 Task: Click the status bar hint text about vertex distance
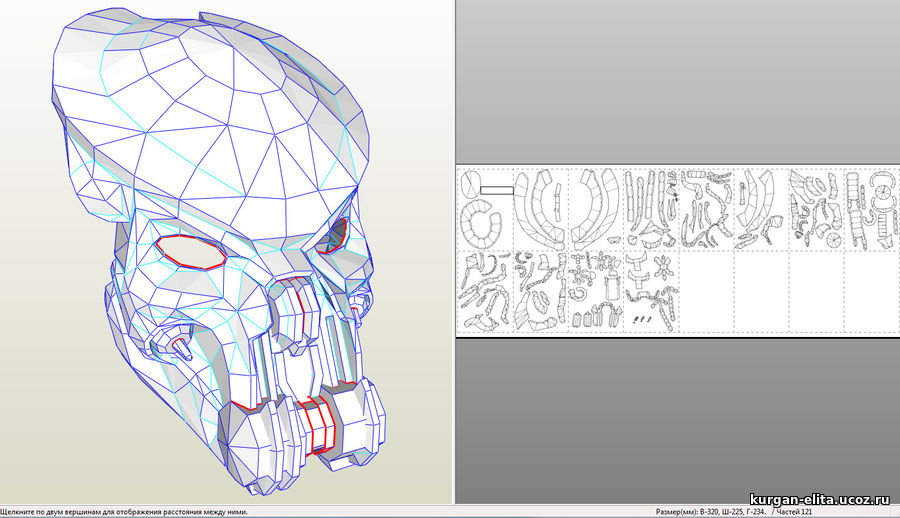(x=125, y=511)
